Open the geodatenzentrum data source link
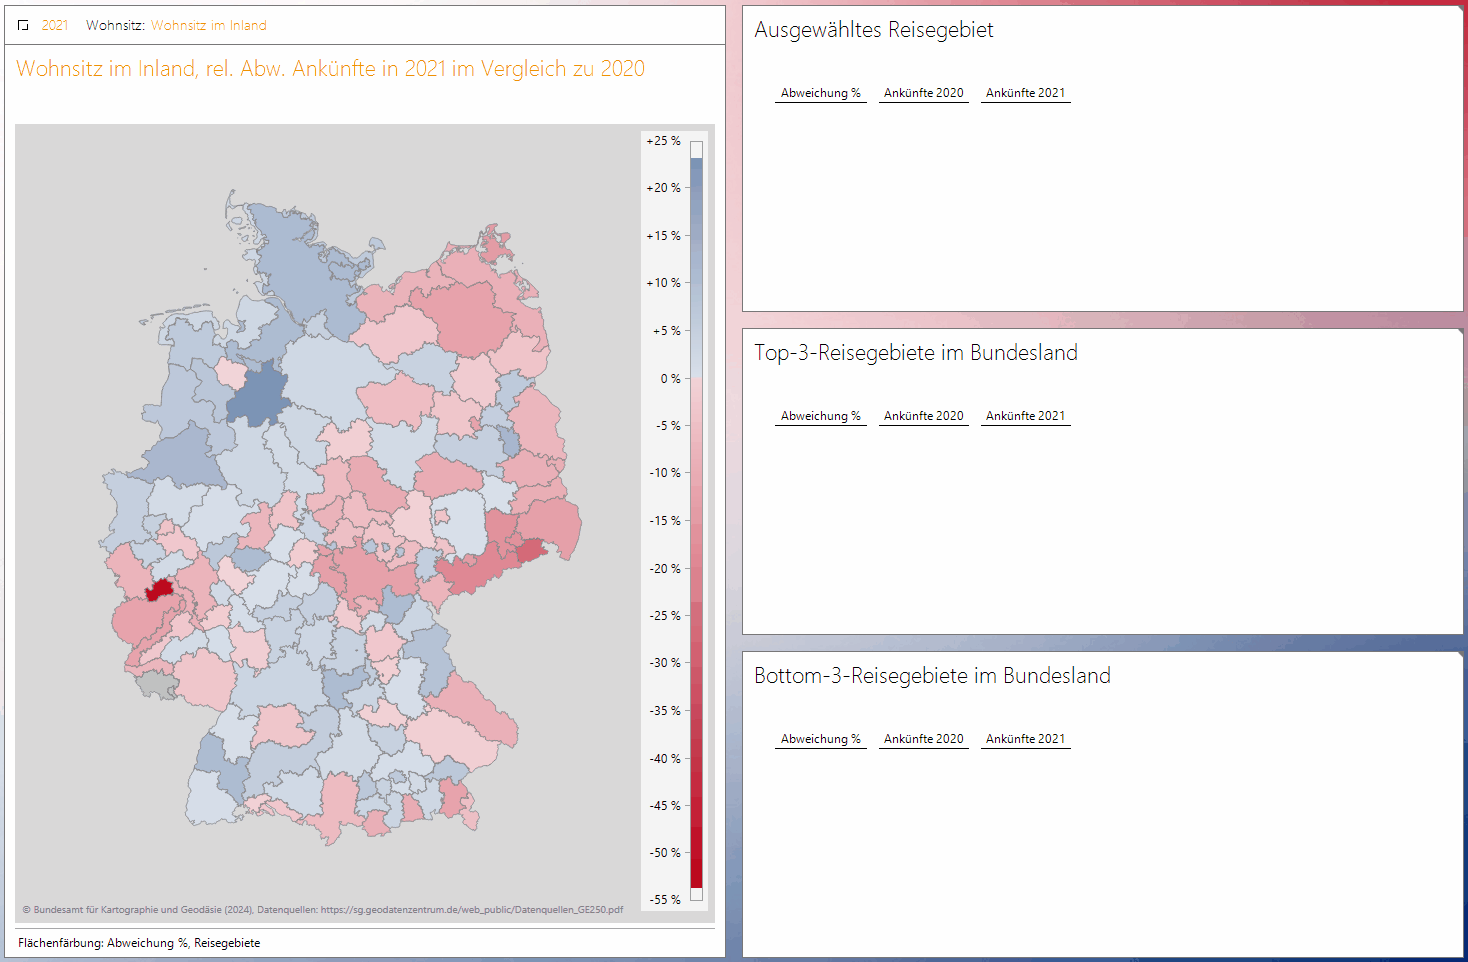The image size is (1468, 962). coord(471,910)
